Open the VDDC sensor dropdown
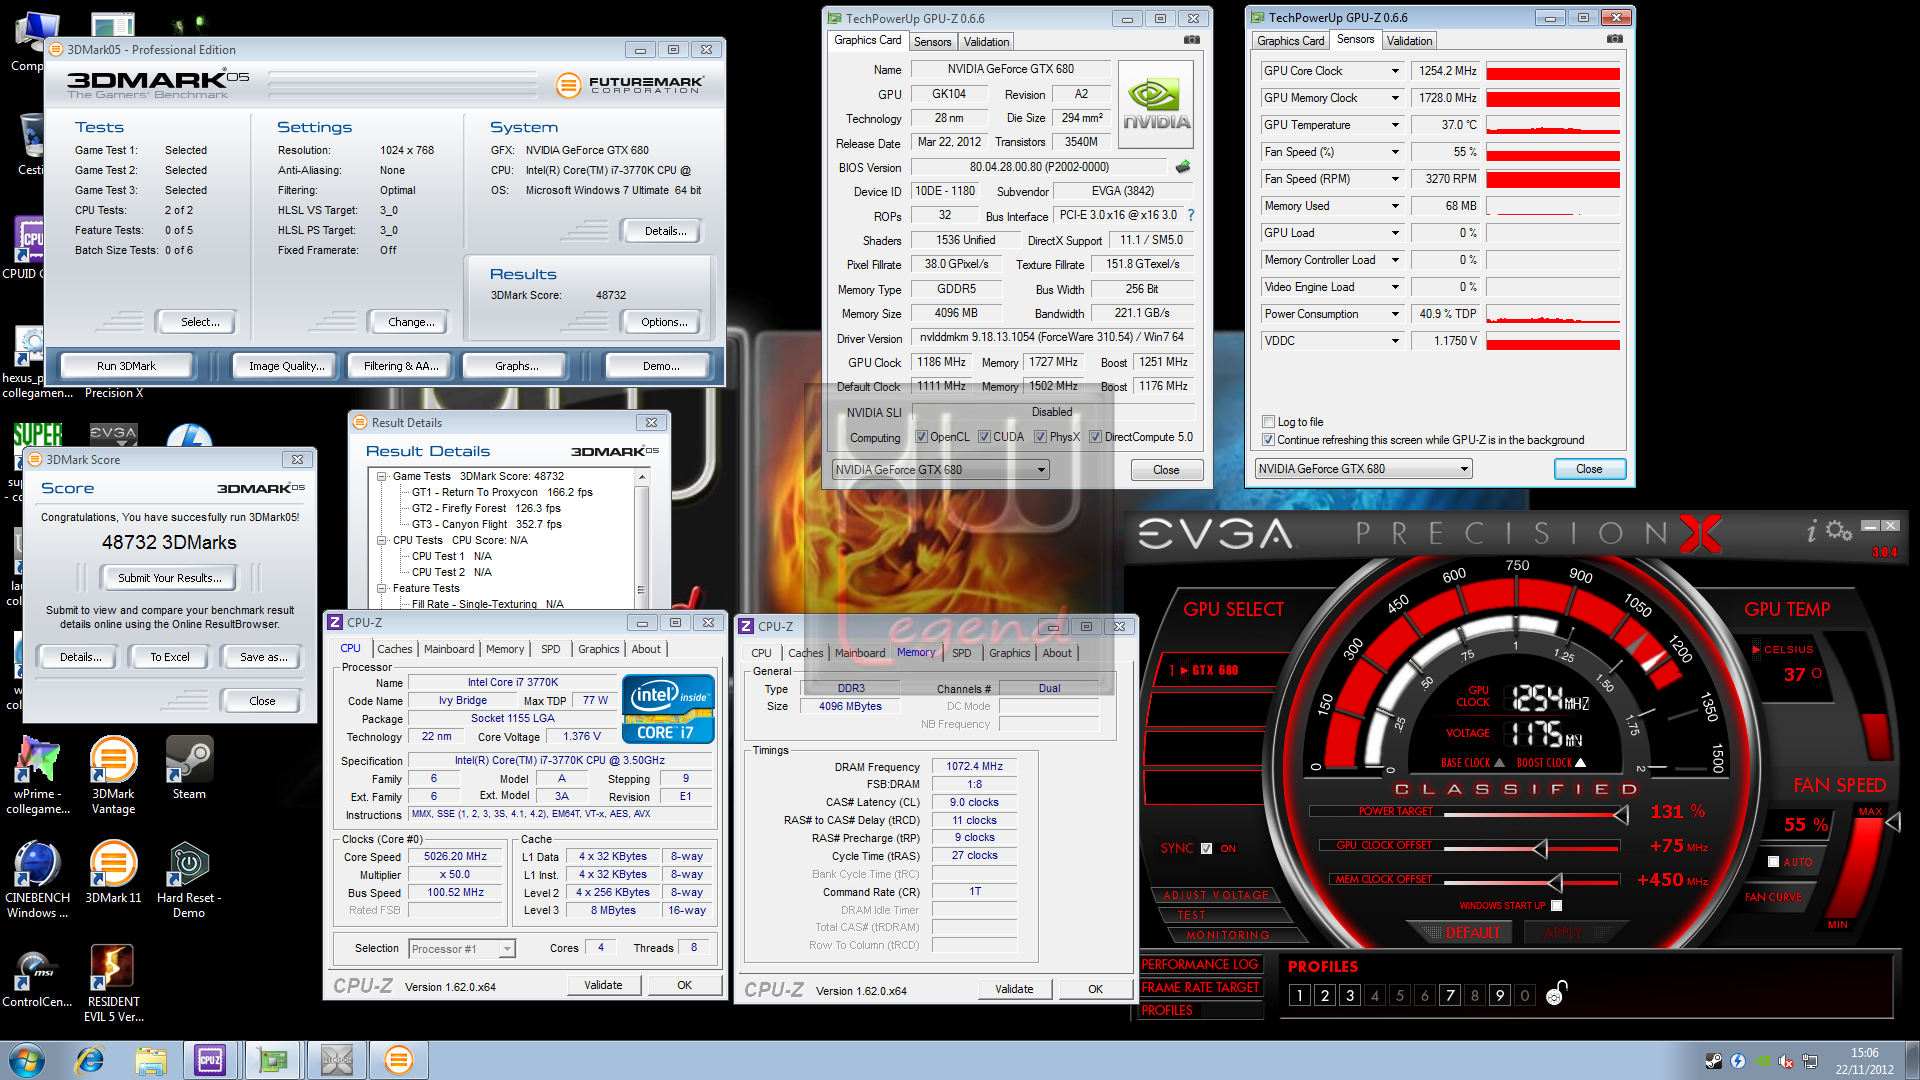 (1395, 341)
